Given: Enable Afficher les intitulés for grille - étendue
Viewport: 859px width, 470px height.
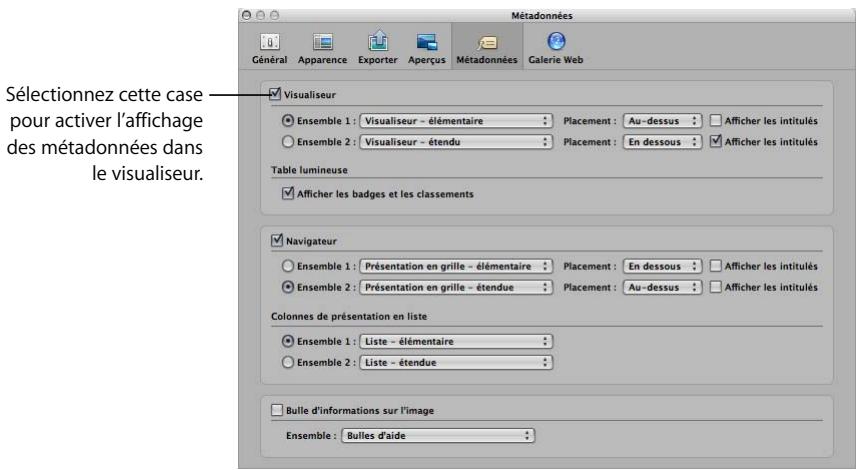Looking at the screenshot, I should pos(715,286).
